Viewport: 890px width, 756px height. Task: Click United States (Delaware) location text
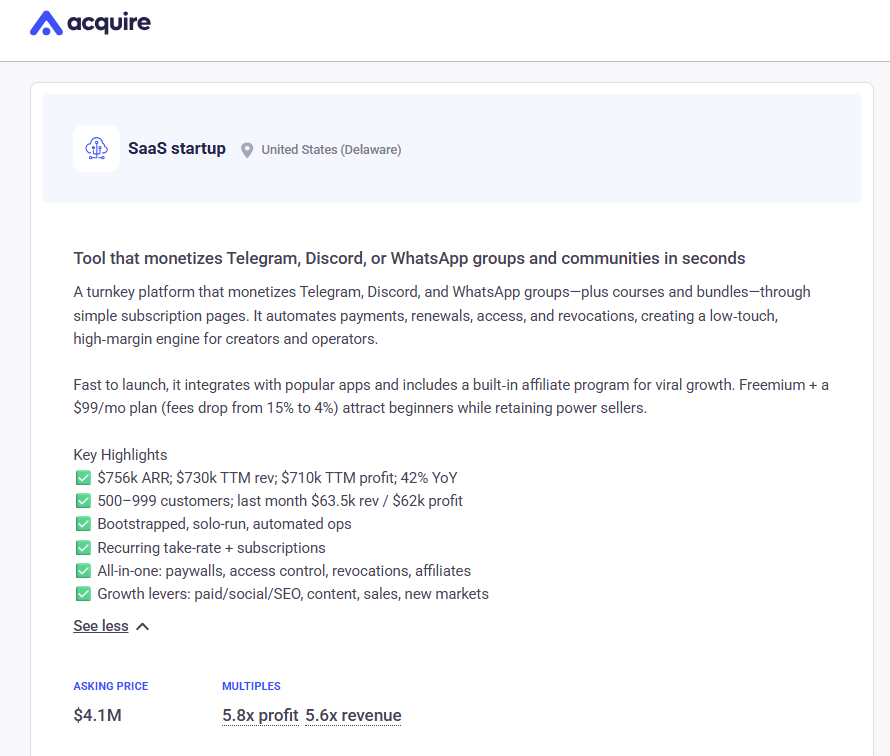point(331,150)
